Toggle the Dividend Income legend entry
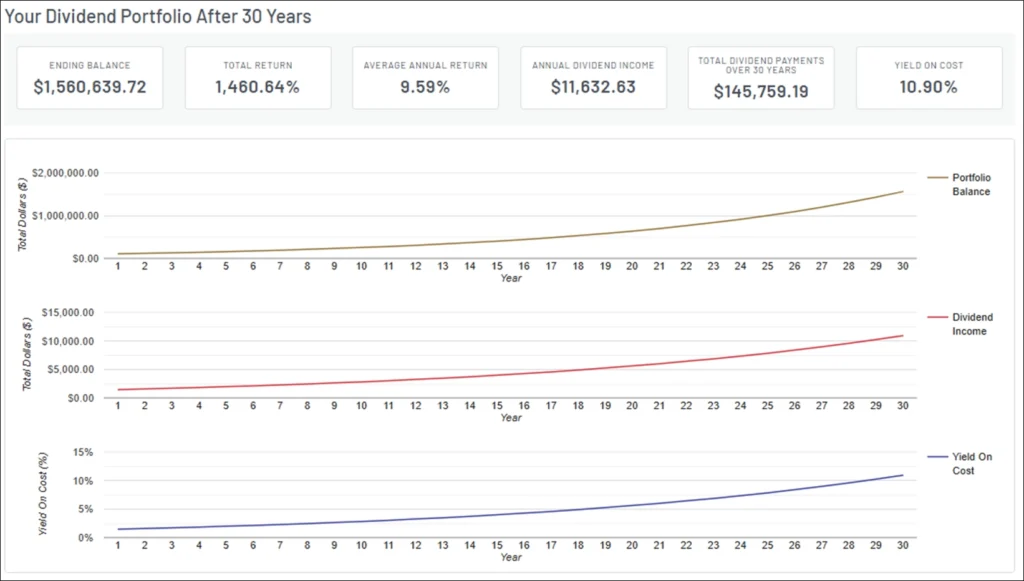1024x581 pixels. (x=970, y=324)
